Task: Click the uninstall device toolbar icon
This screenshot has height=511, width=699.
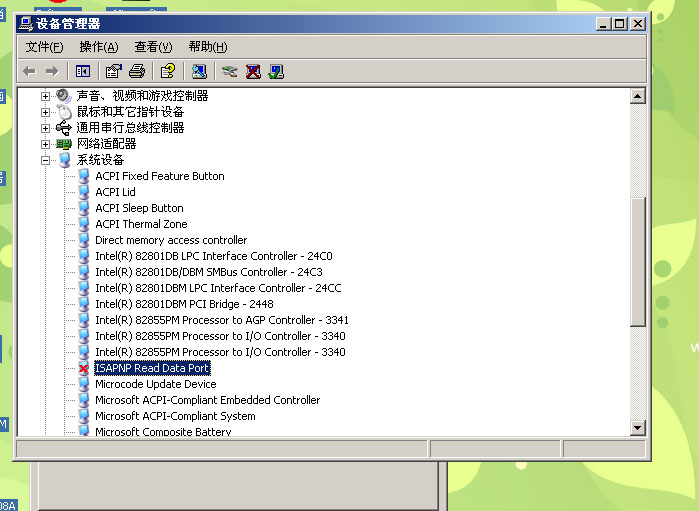Action: [x=253, y=71]
